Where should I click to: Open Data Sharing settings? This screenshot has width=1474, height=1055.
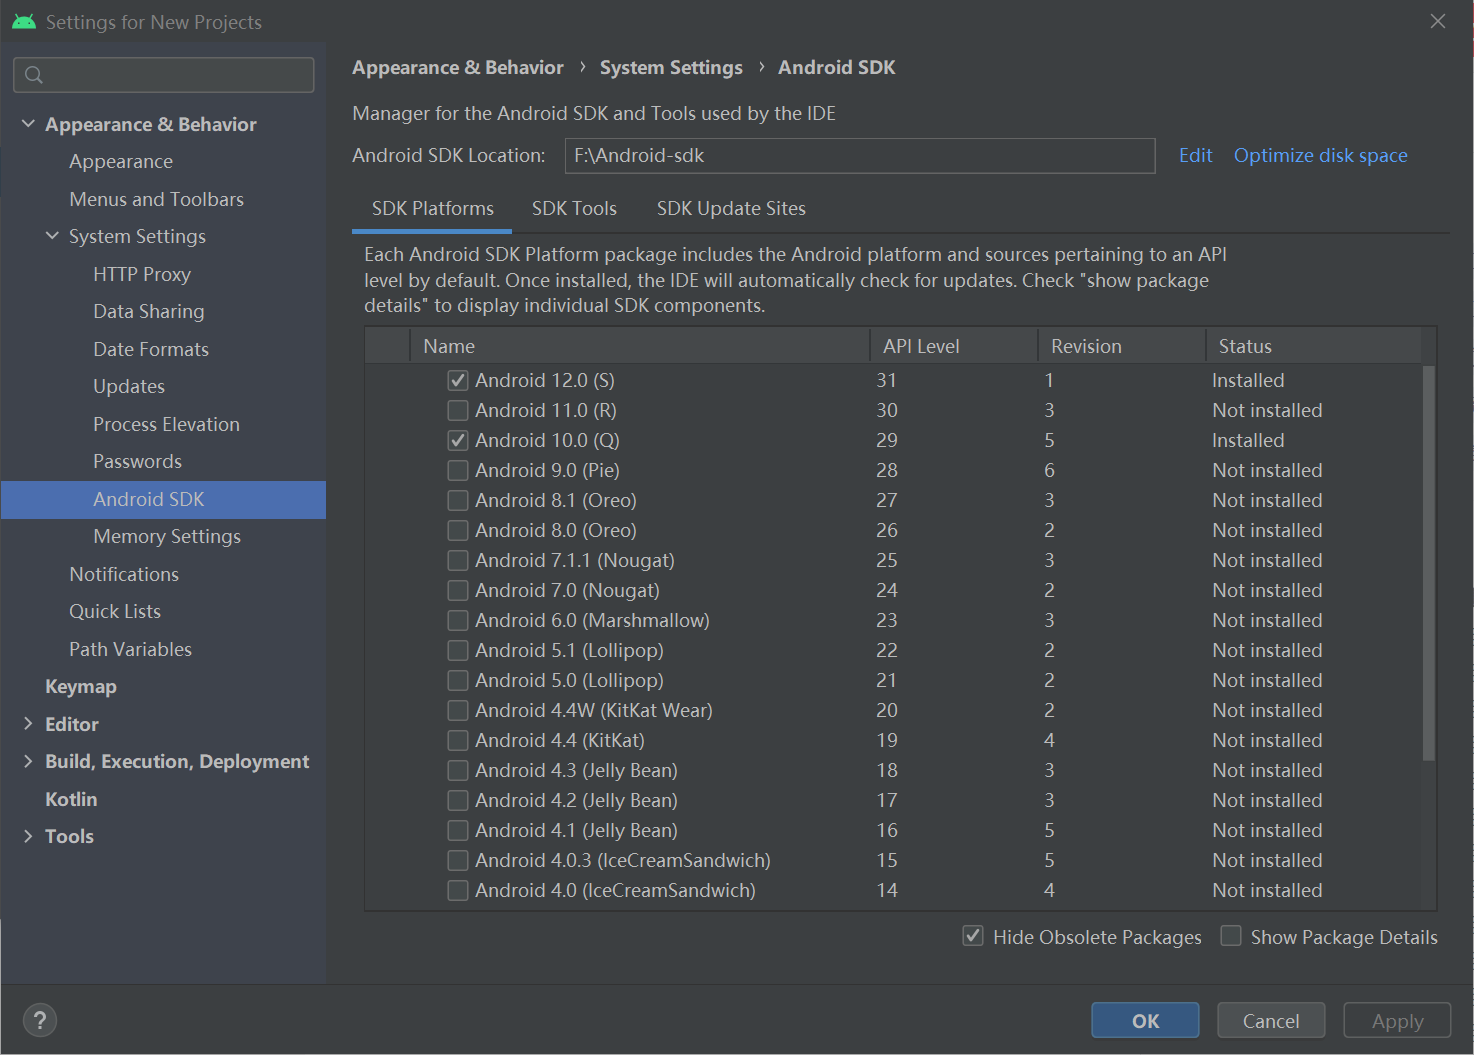click(149, 311)
